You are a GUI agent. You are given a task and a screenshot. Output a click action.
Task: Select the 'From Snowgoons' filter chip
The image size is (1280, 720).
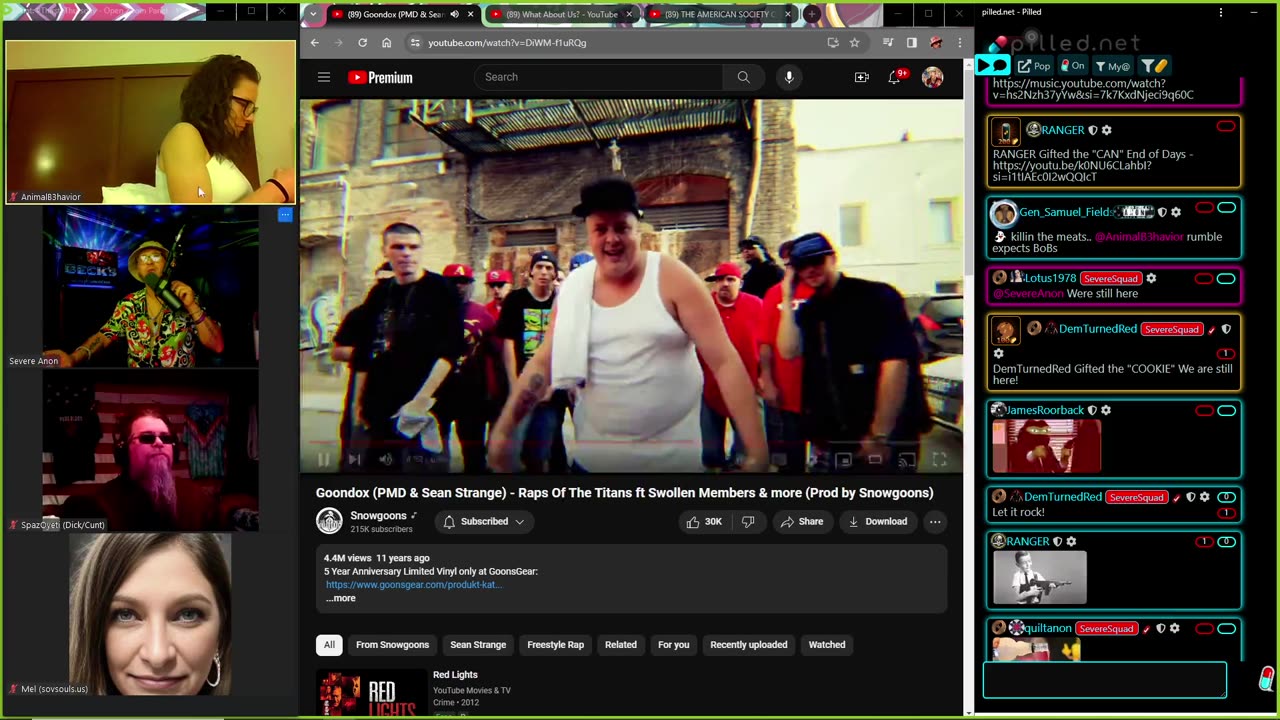(392, 645)
